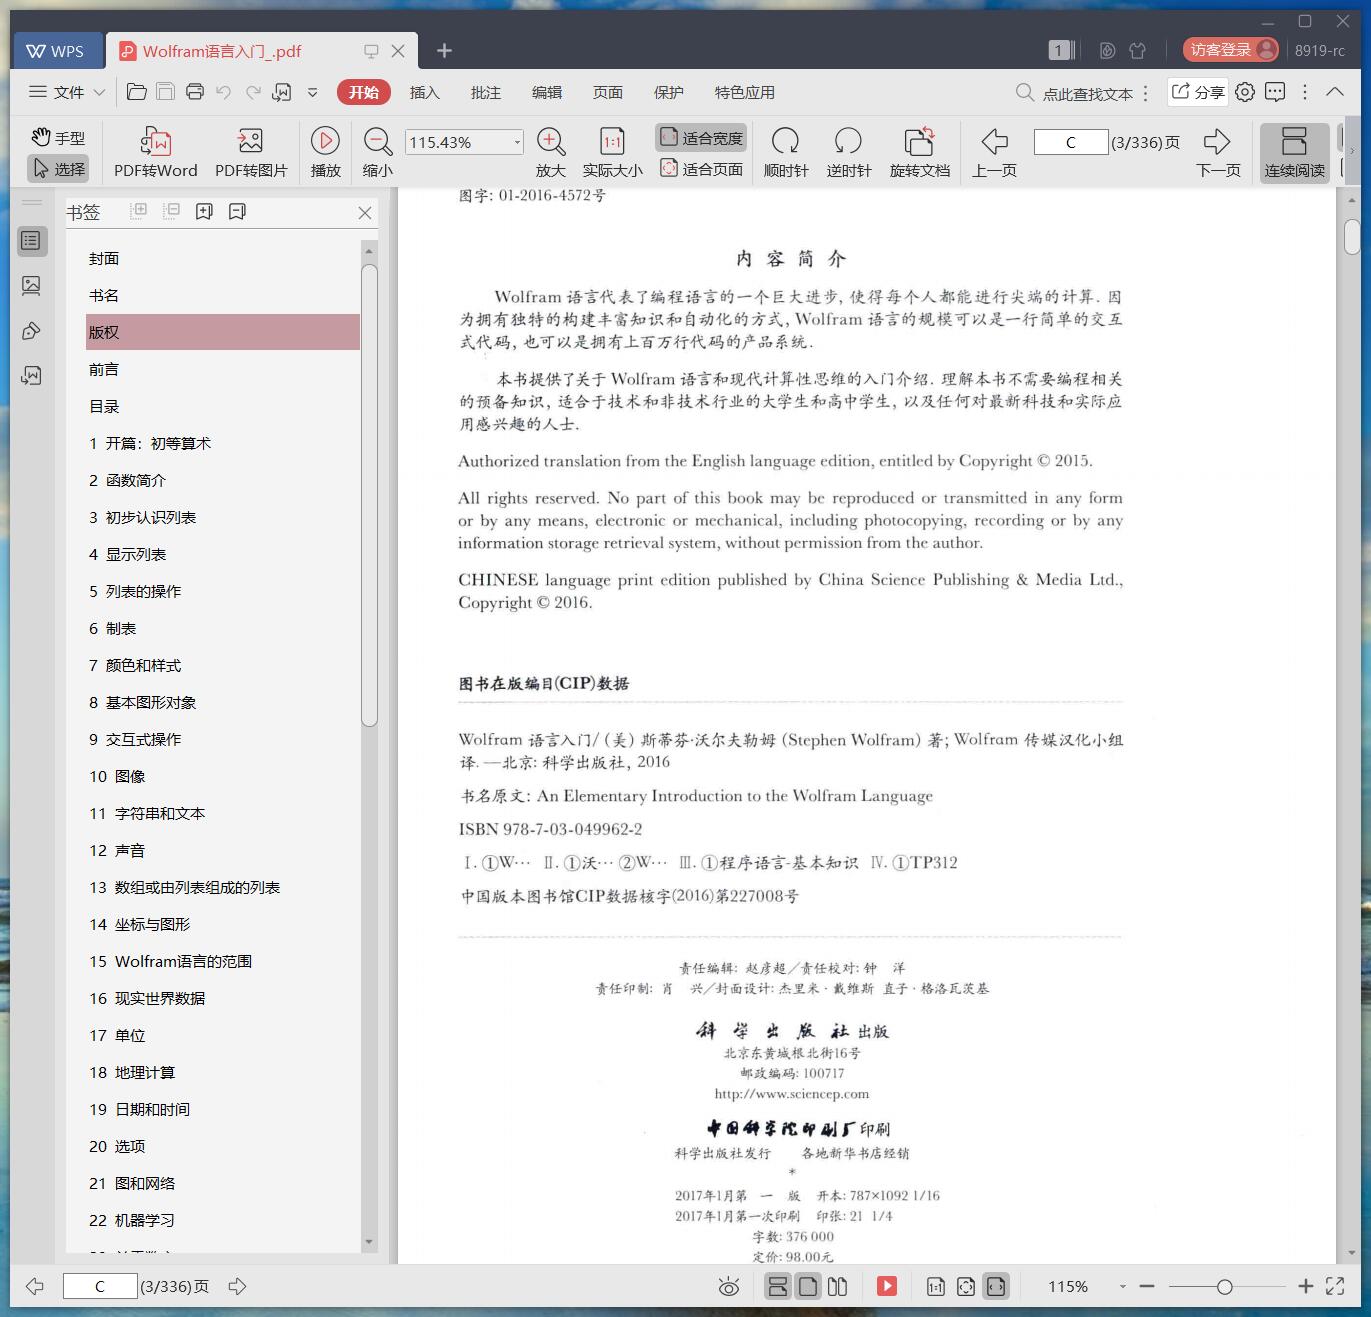The height and width of the screenshot is (1317, 1371).
Task: Click zoom slider handle in status bar
Action: pyautogui.click(x=1224, y=1287)
